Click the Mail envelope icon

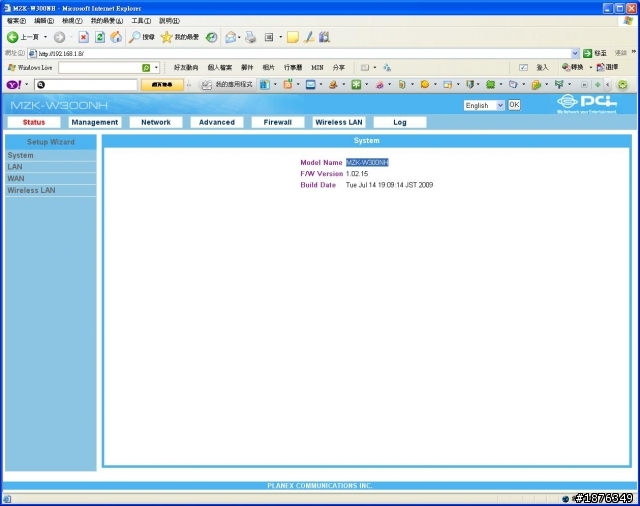231,37
